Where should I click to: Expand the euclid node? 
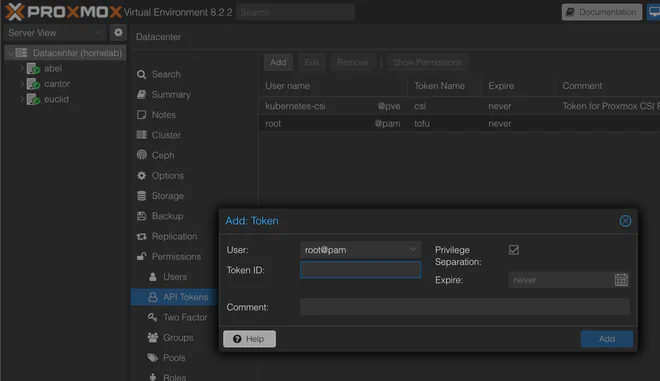tap(22, 99)
